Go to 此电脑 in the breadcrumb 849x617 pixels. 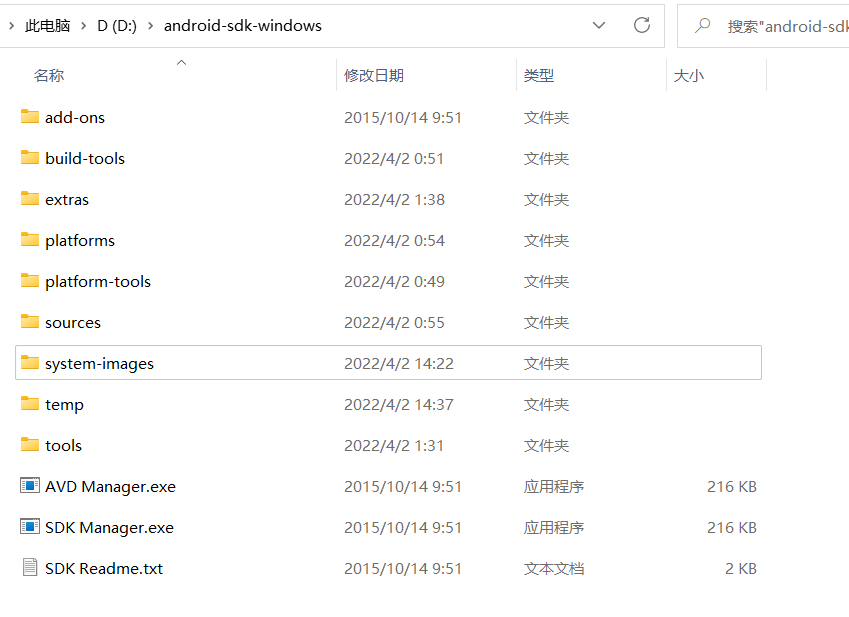point(48,25)
